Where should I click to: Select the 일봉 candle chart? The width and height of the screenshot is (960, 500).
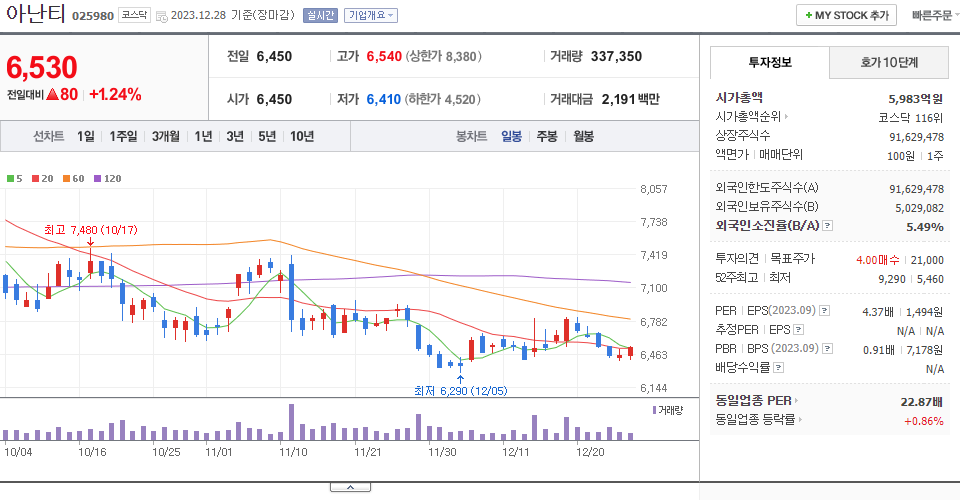(x=511, y=136)
